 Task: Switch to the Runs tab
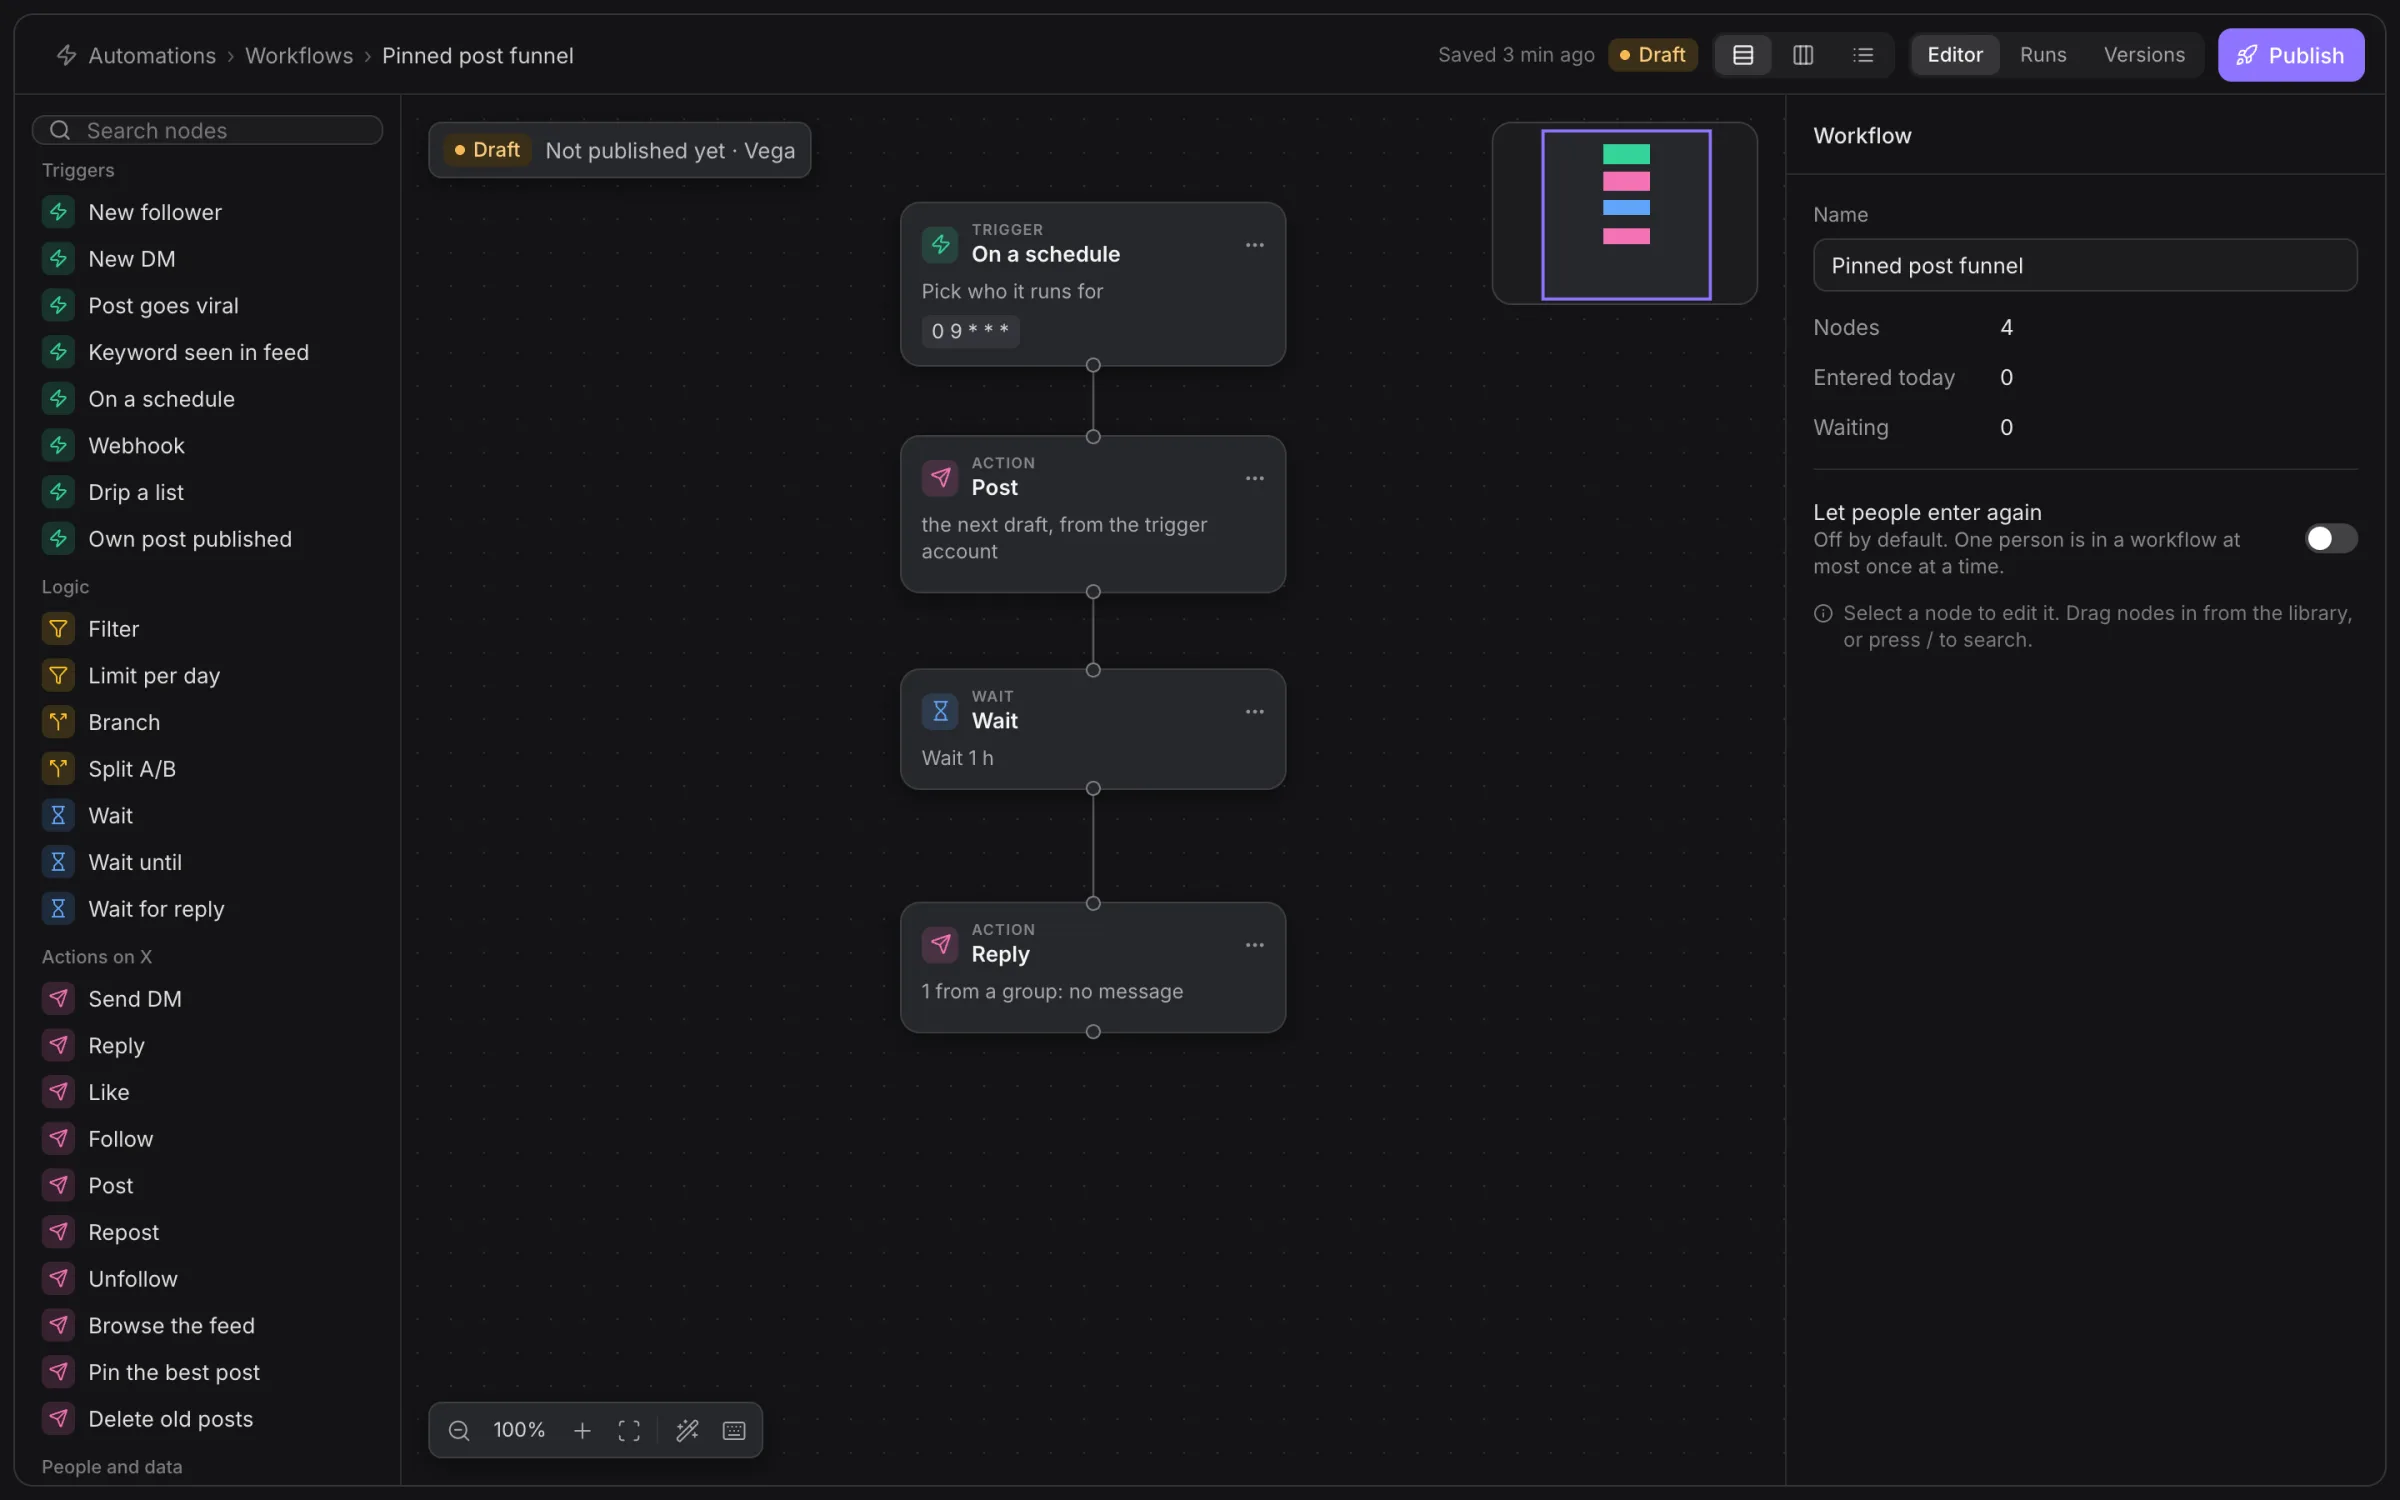(x=2043, y=55)
